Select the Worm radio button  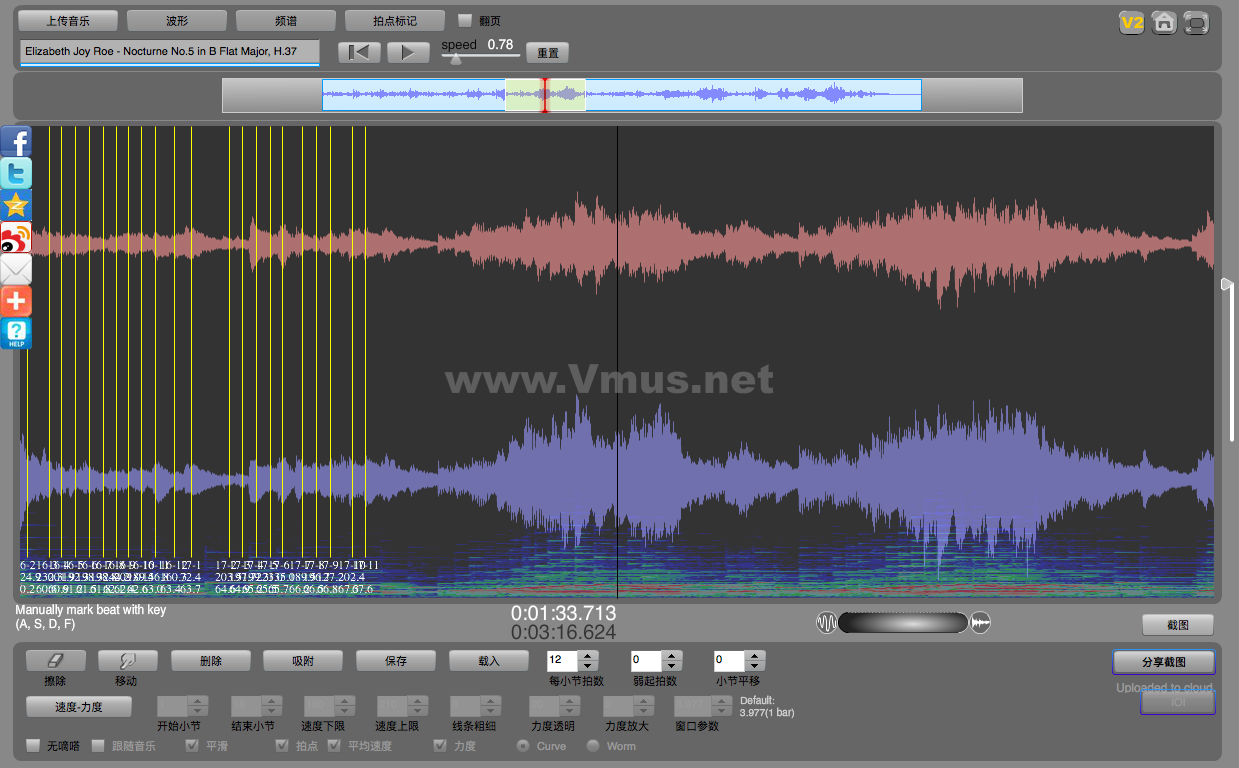(x=593, y=746)
